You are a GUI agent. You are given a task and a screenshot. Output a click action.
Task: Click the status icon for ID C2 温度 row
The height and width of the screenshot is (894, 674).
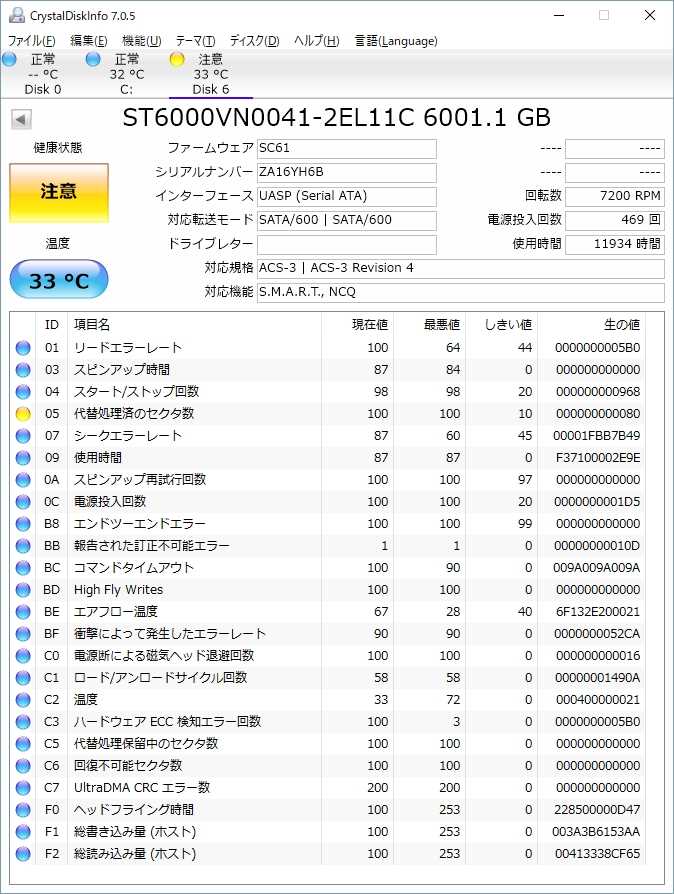(x=23, y=700)
